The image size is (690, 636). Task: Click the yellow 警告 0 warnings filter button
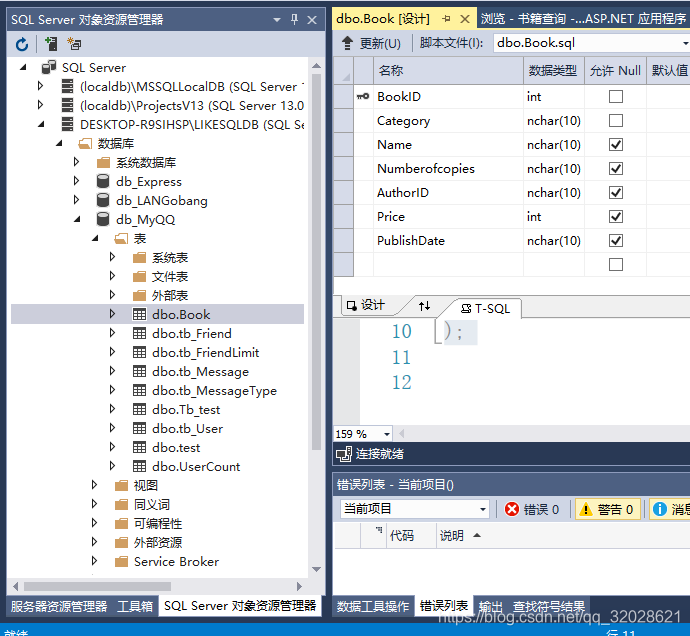click(608, 509)
